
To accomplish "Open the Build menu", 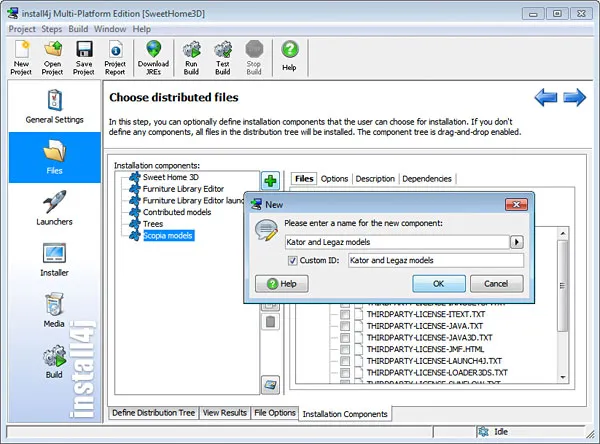I will 78,29.
